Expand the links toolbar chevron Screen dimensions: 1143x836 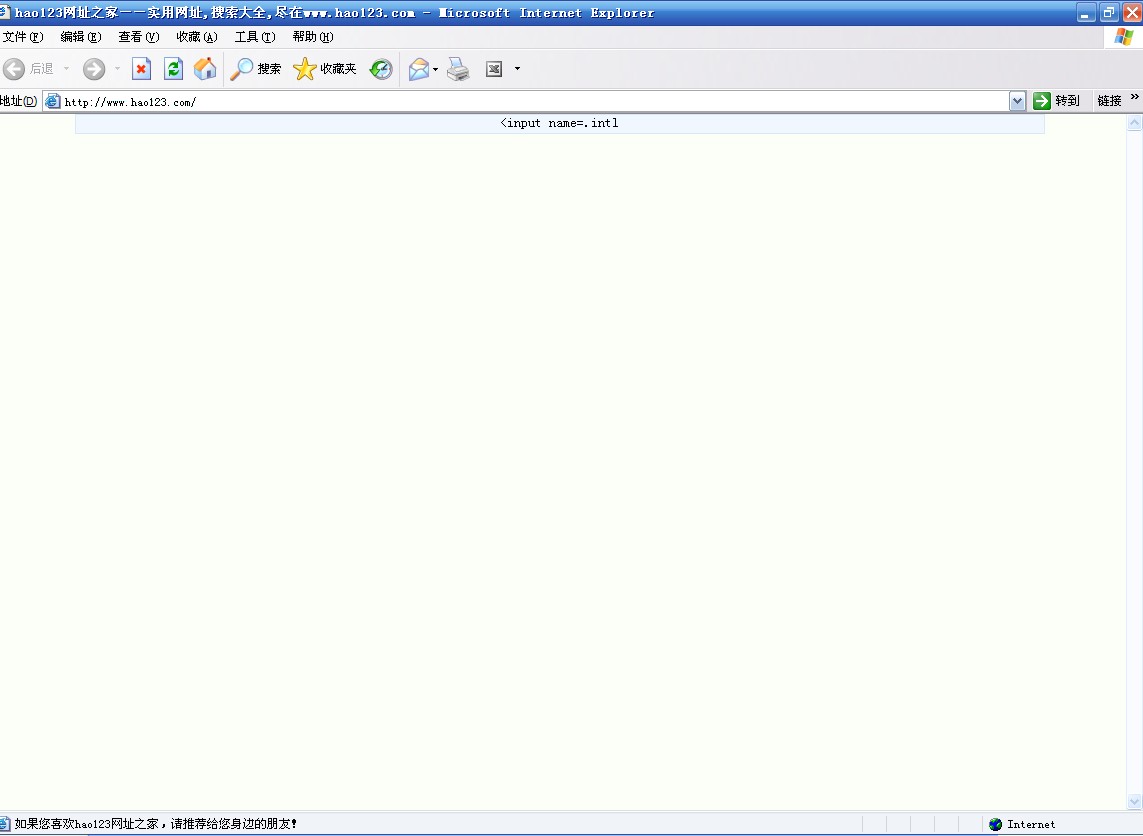(x=1134, y=97)
